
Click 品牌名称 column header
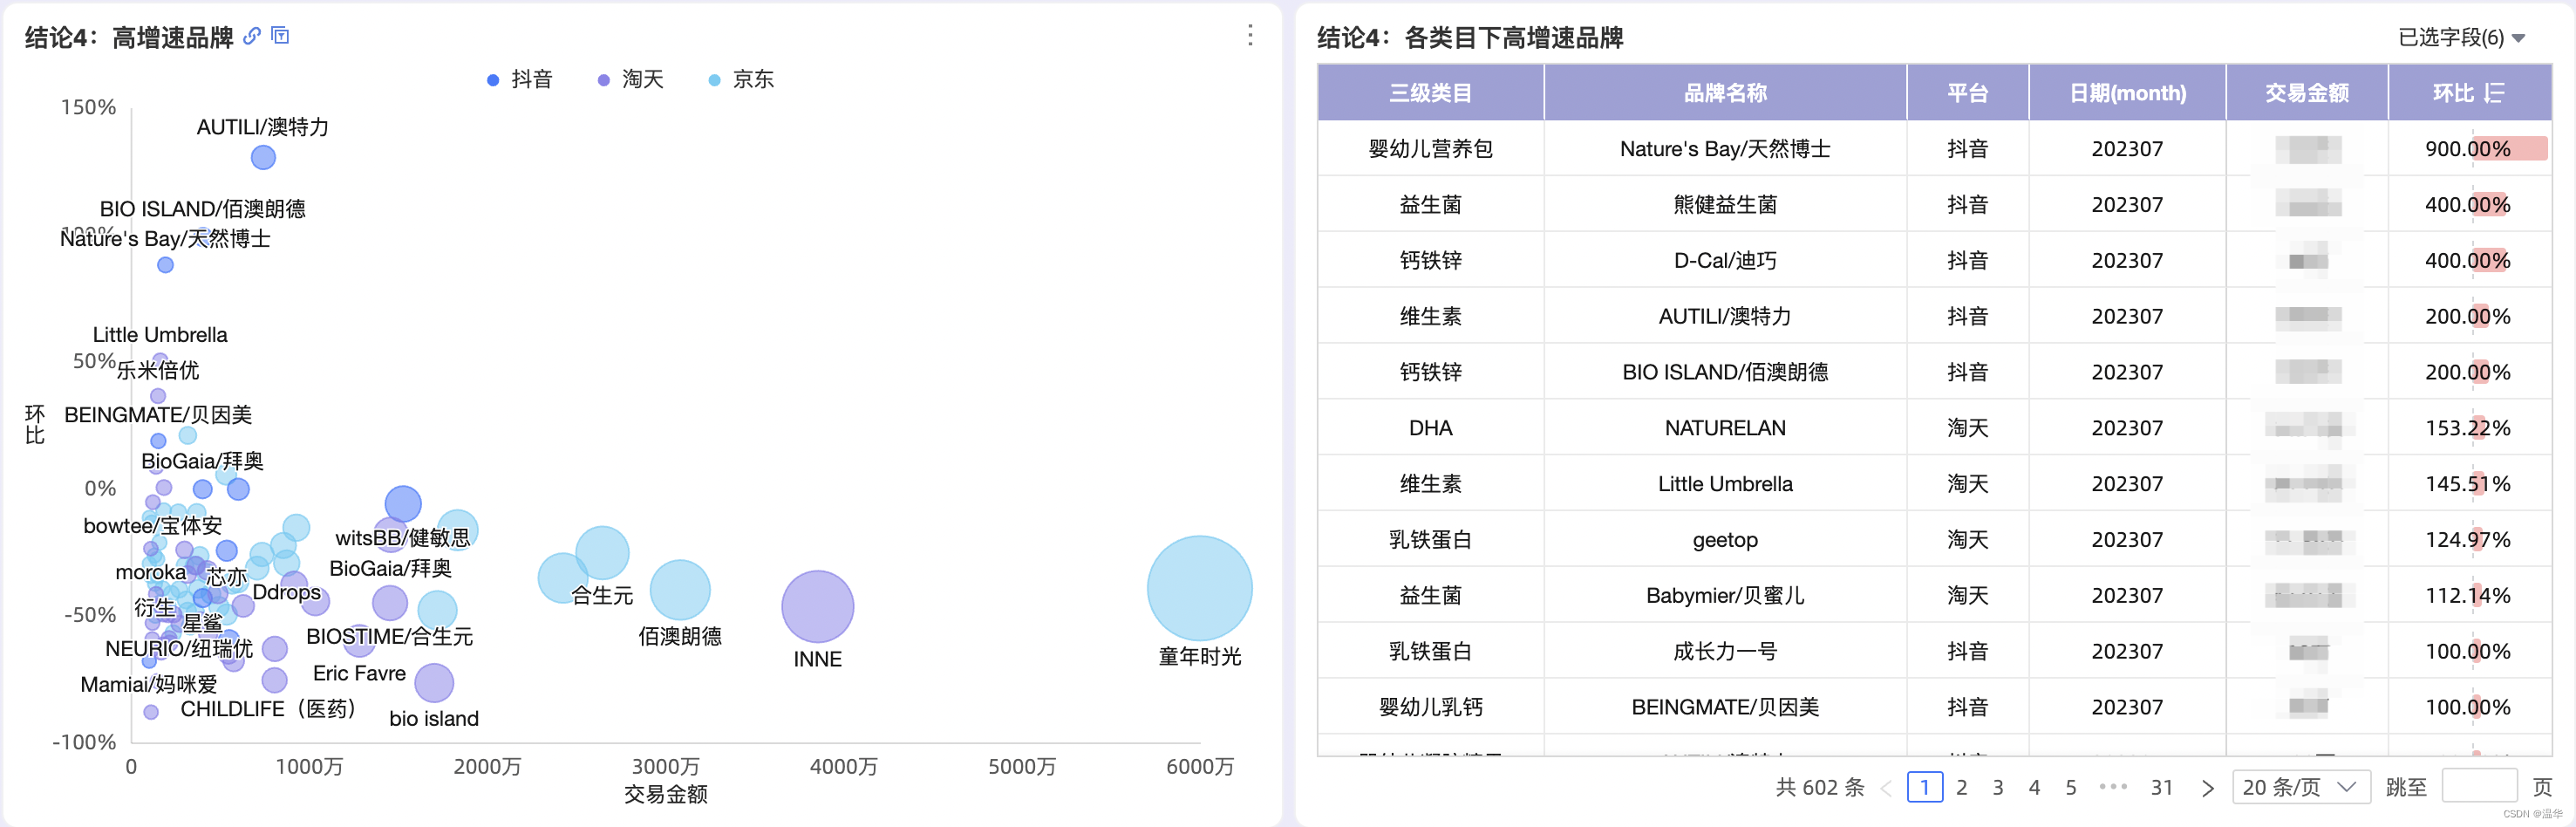point(1725,93)
